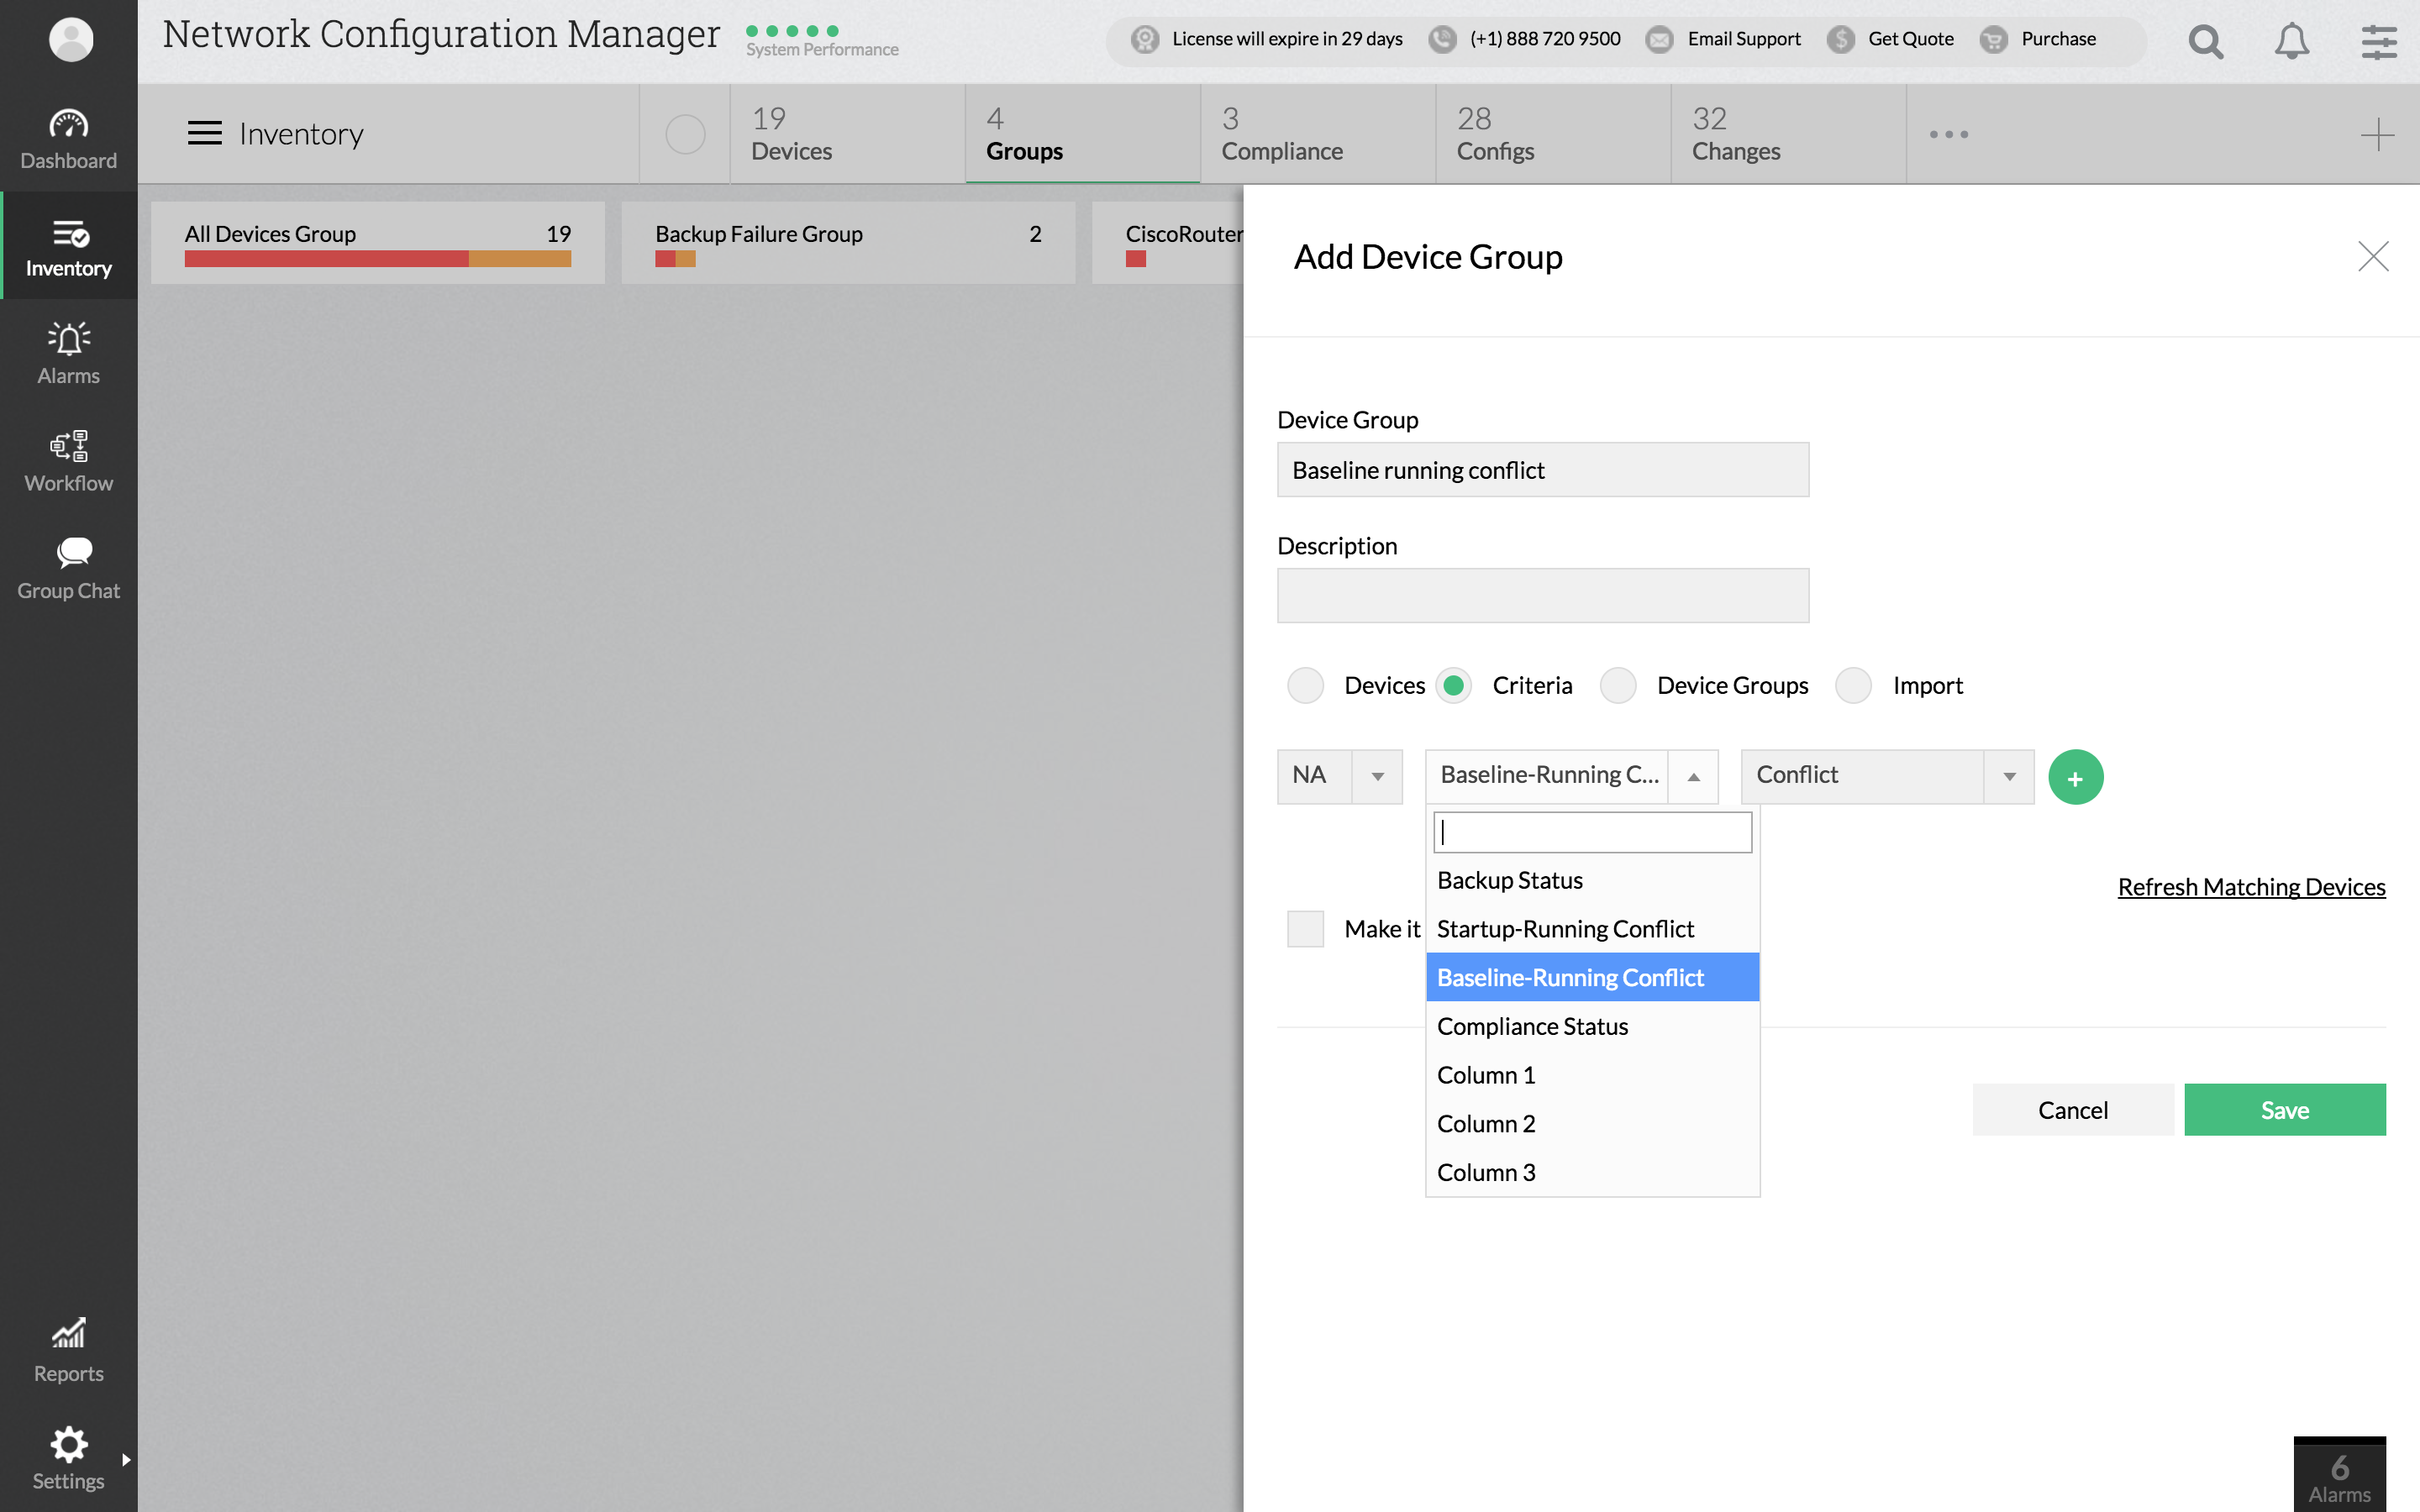Choose Compliance Status from the dropdown list
The width and height of the screenshot is (2420, 1512).
pyautogui.click(x=1532, y=1026)
